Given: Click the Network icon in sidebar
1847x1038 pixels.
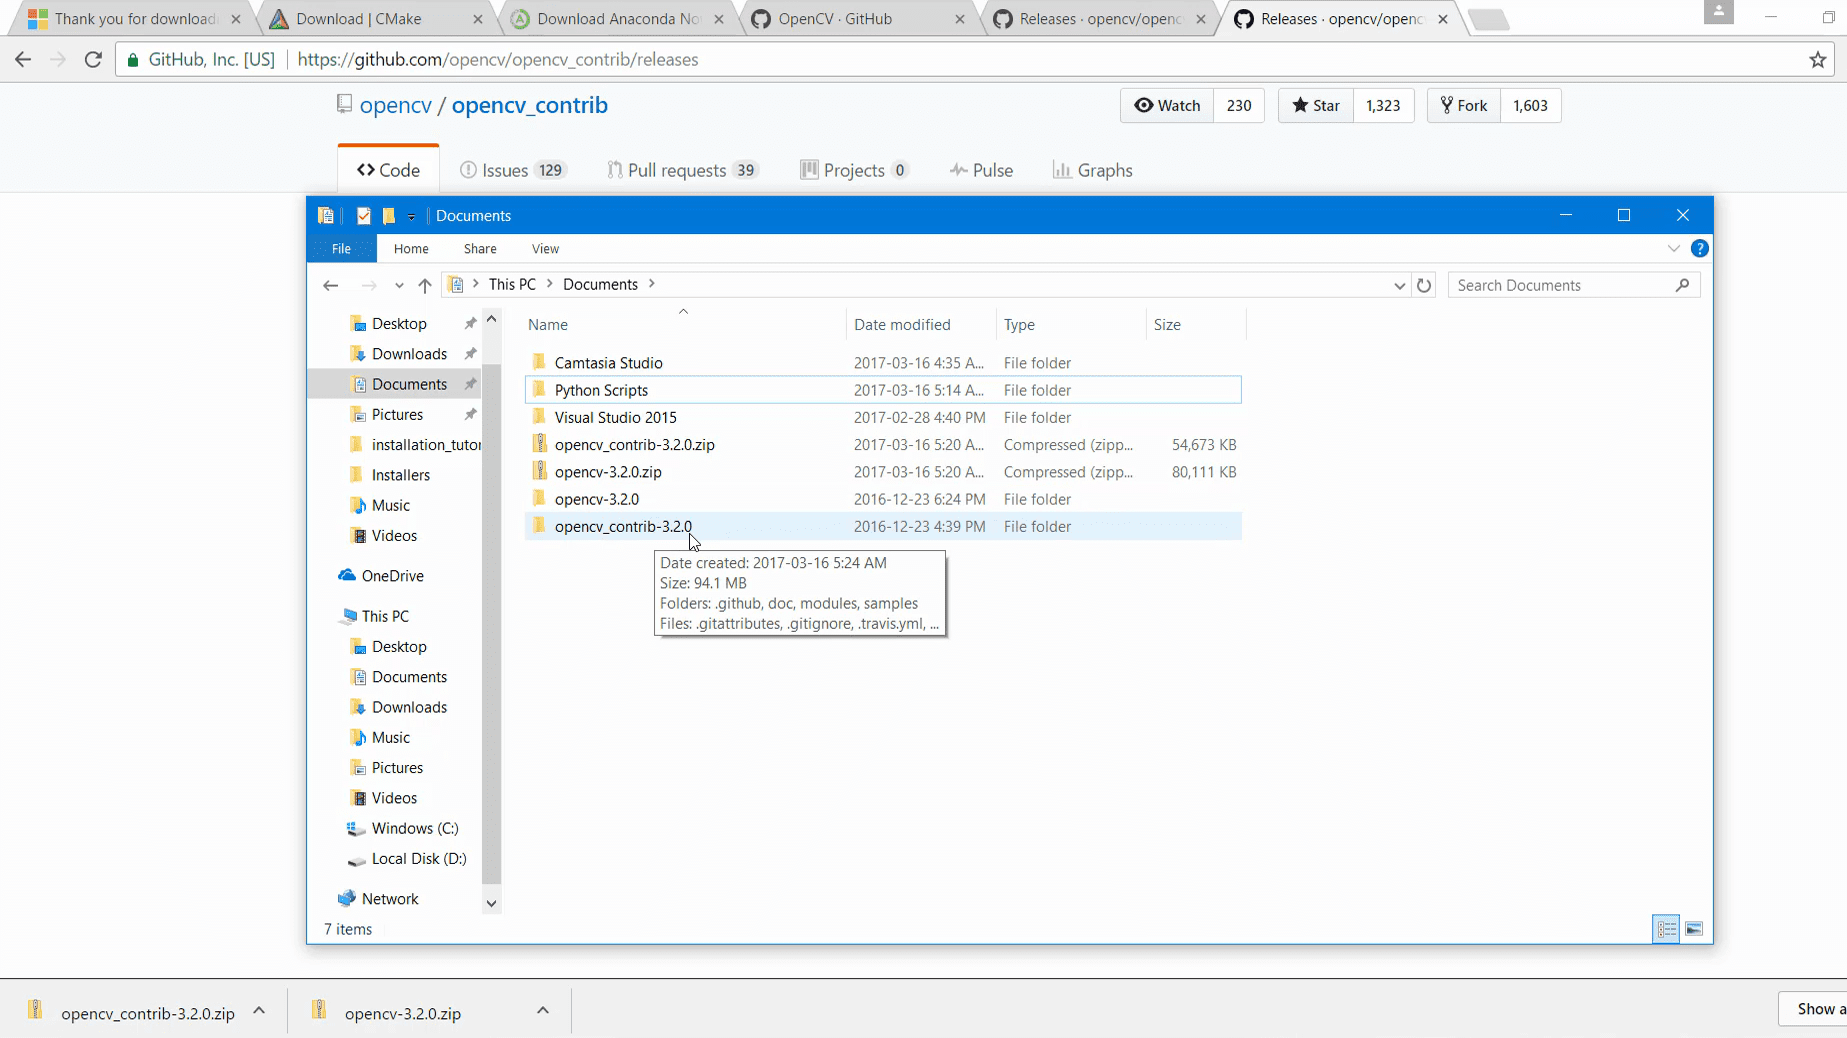Looking at the screenshot, I should (347, 898).
